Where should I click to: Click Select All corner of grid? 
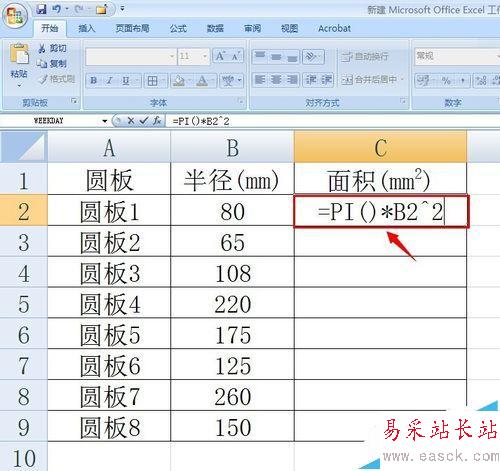click(23, 147)
